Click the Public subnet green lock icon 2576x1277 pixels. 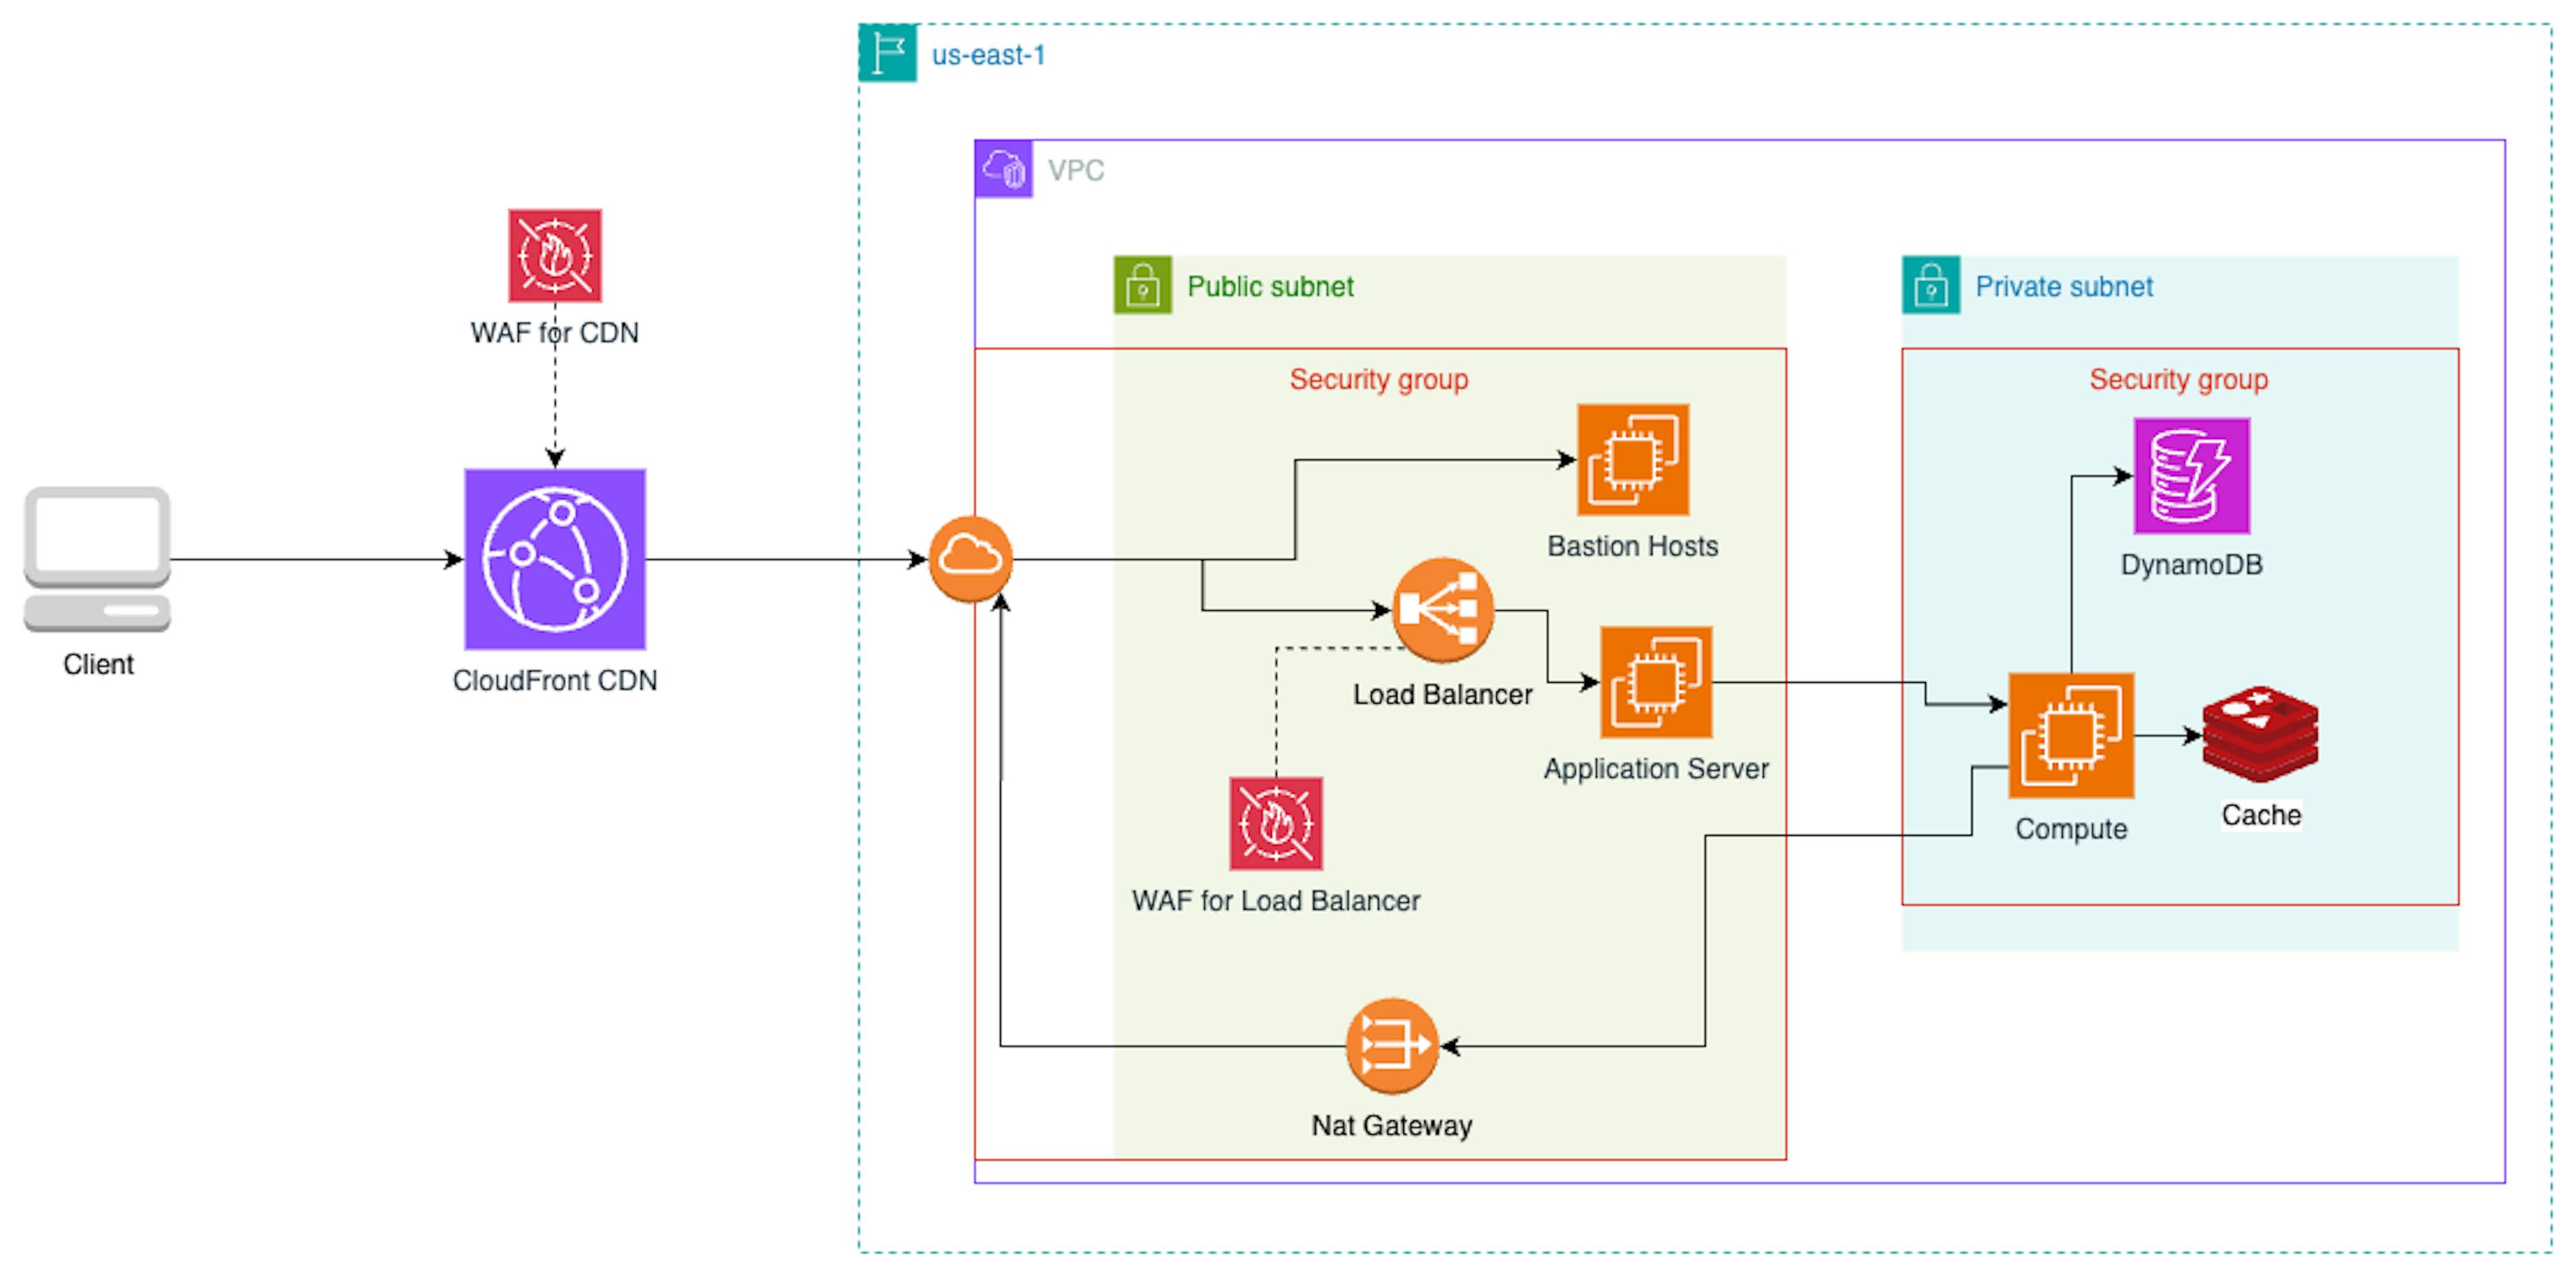(1142, 285)
